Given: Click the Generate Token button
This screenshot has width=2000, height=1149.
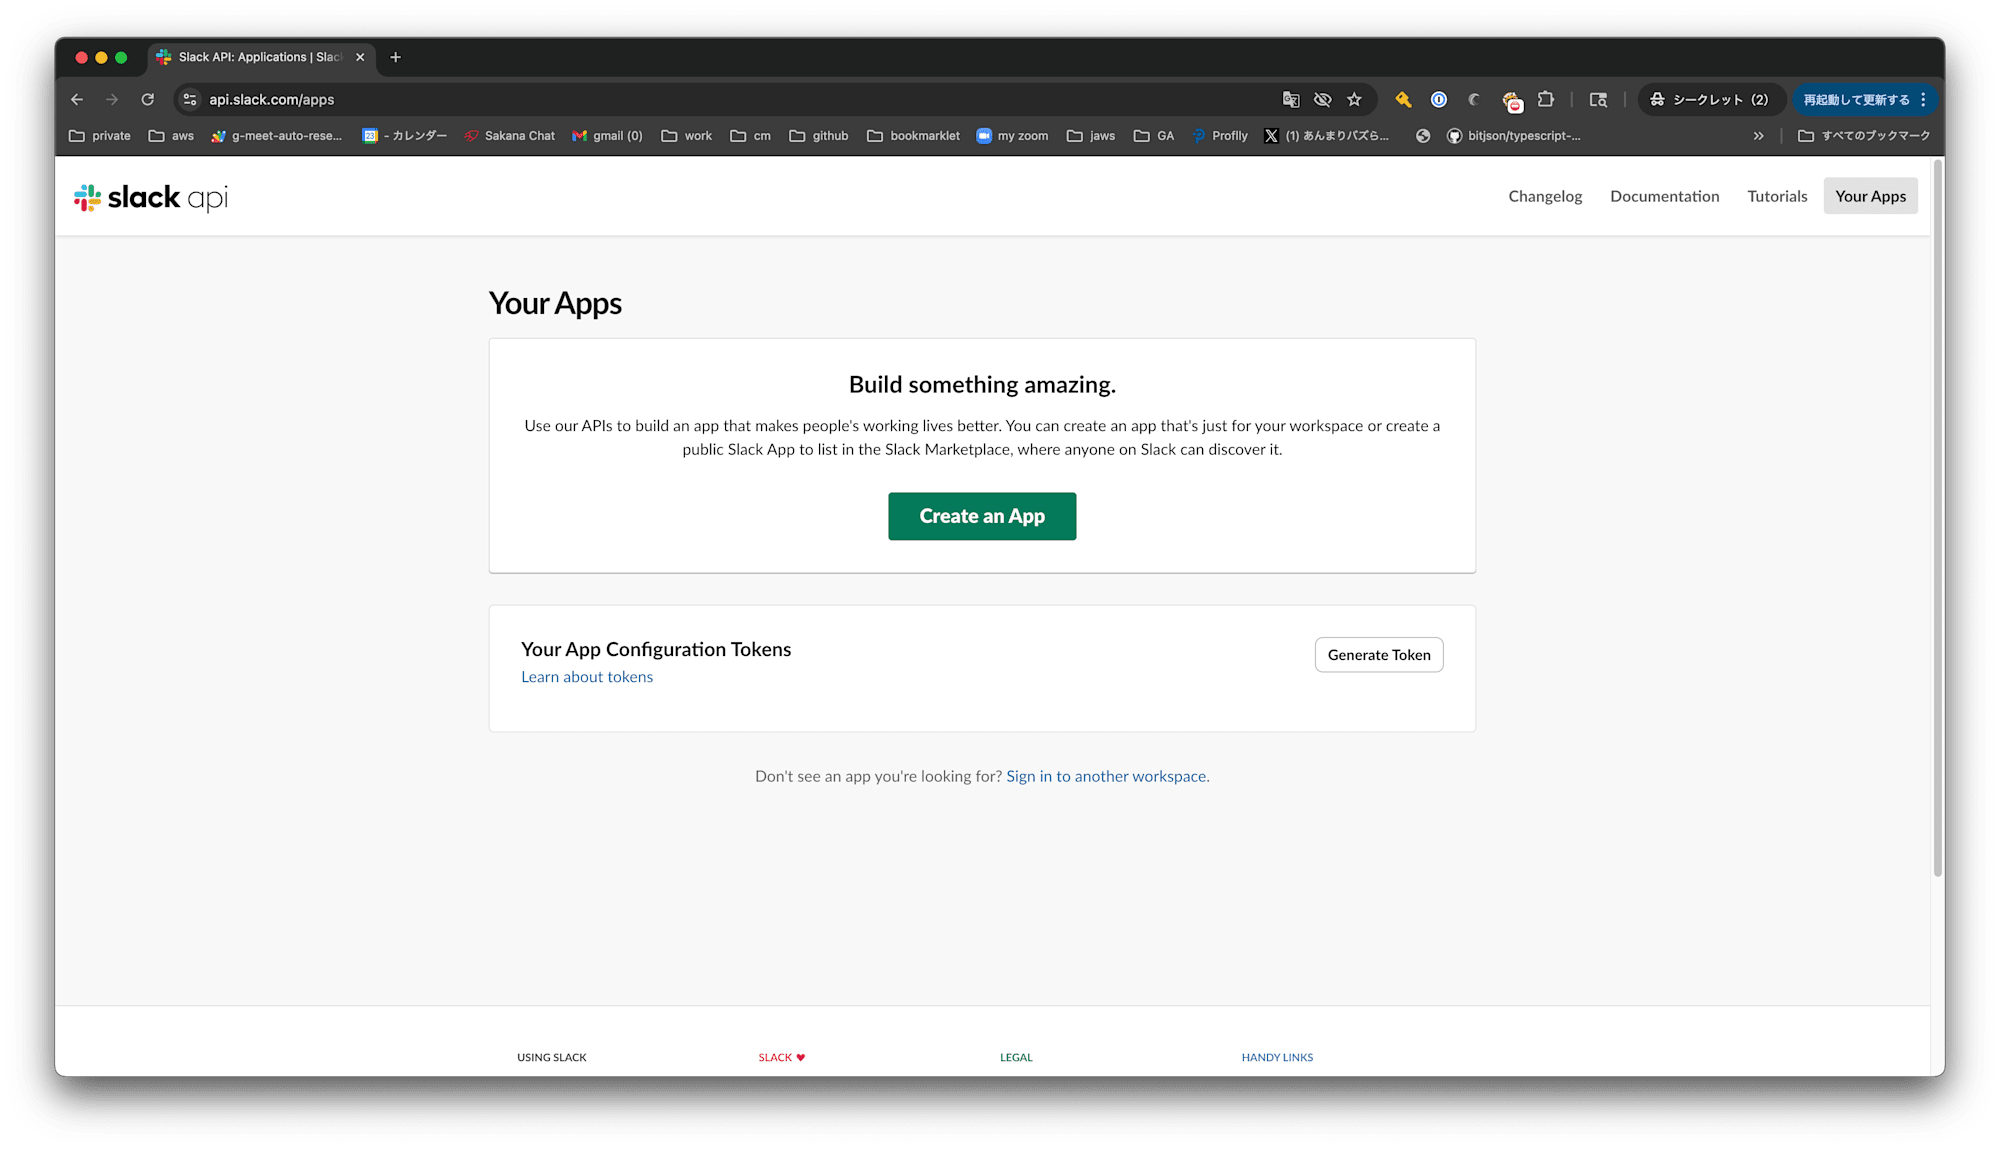Looking at the screenshot, I should point(1379,655).
